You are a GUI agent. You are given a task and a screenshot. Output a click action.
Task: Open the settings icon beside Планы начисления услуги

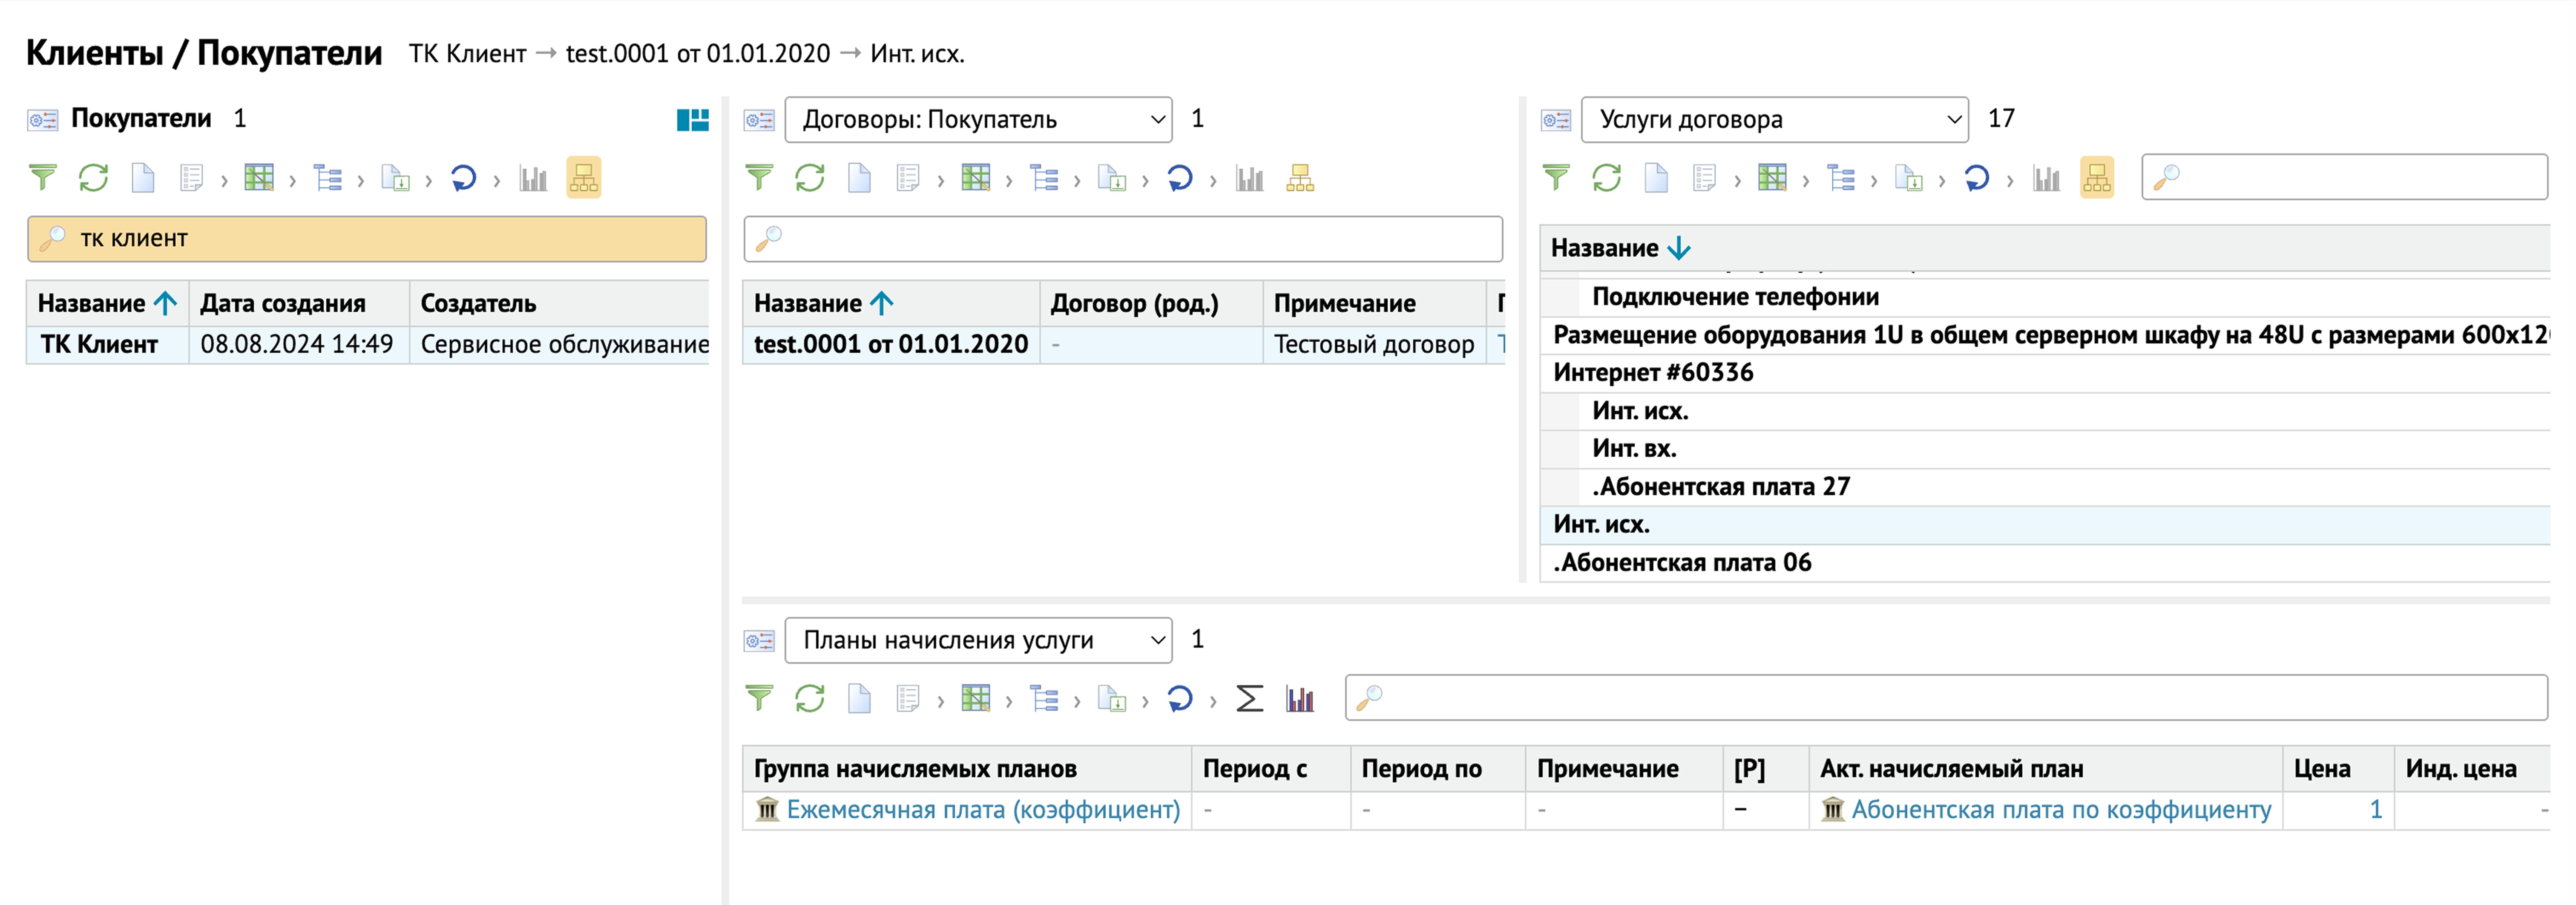click(x=759, y=640)
